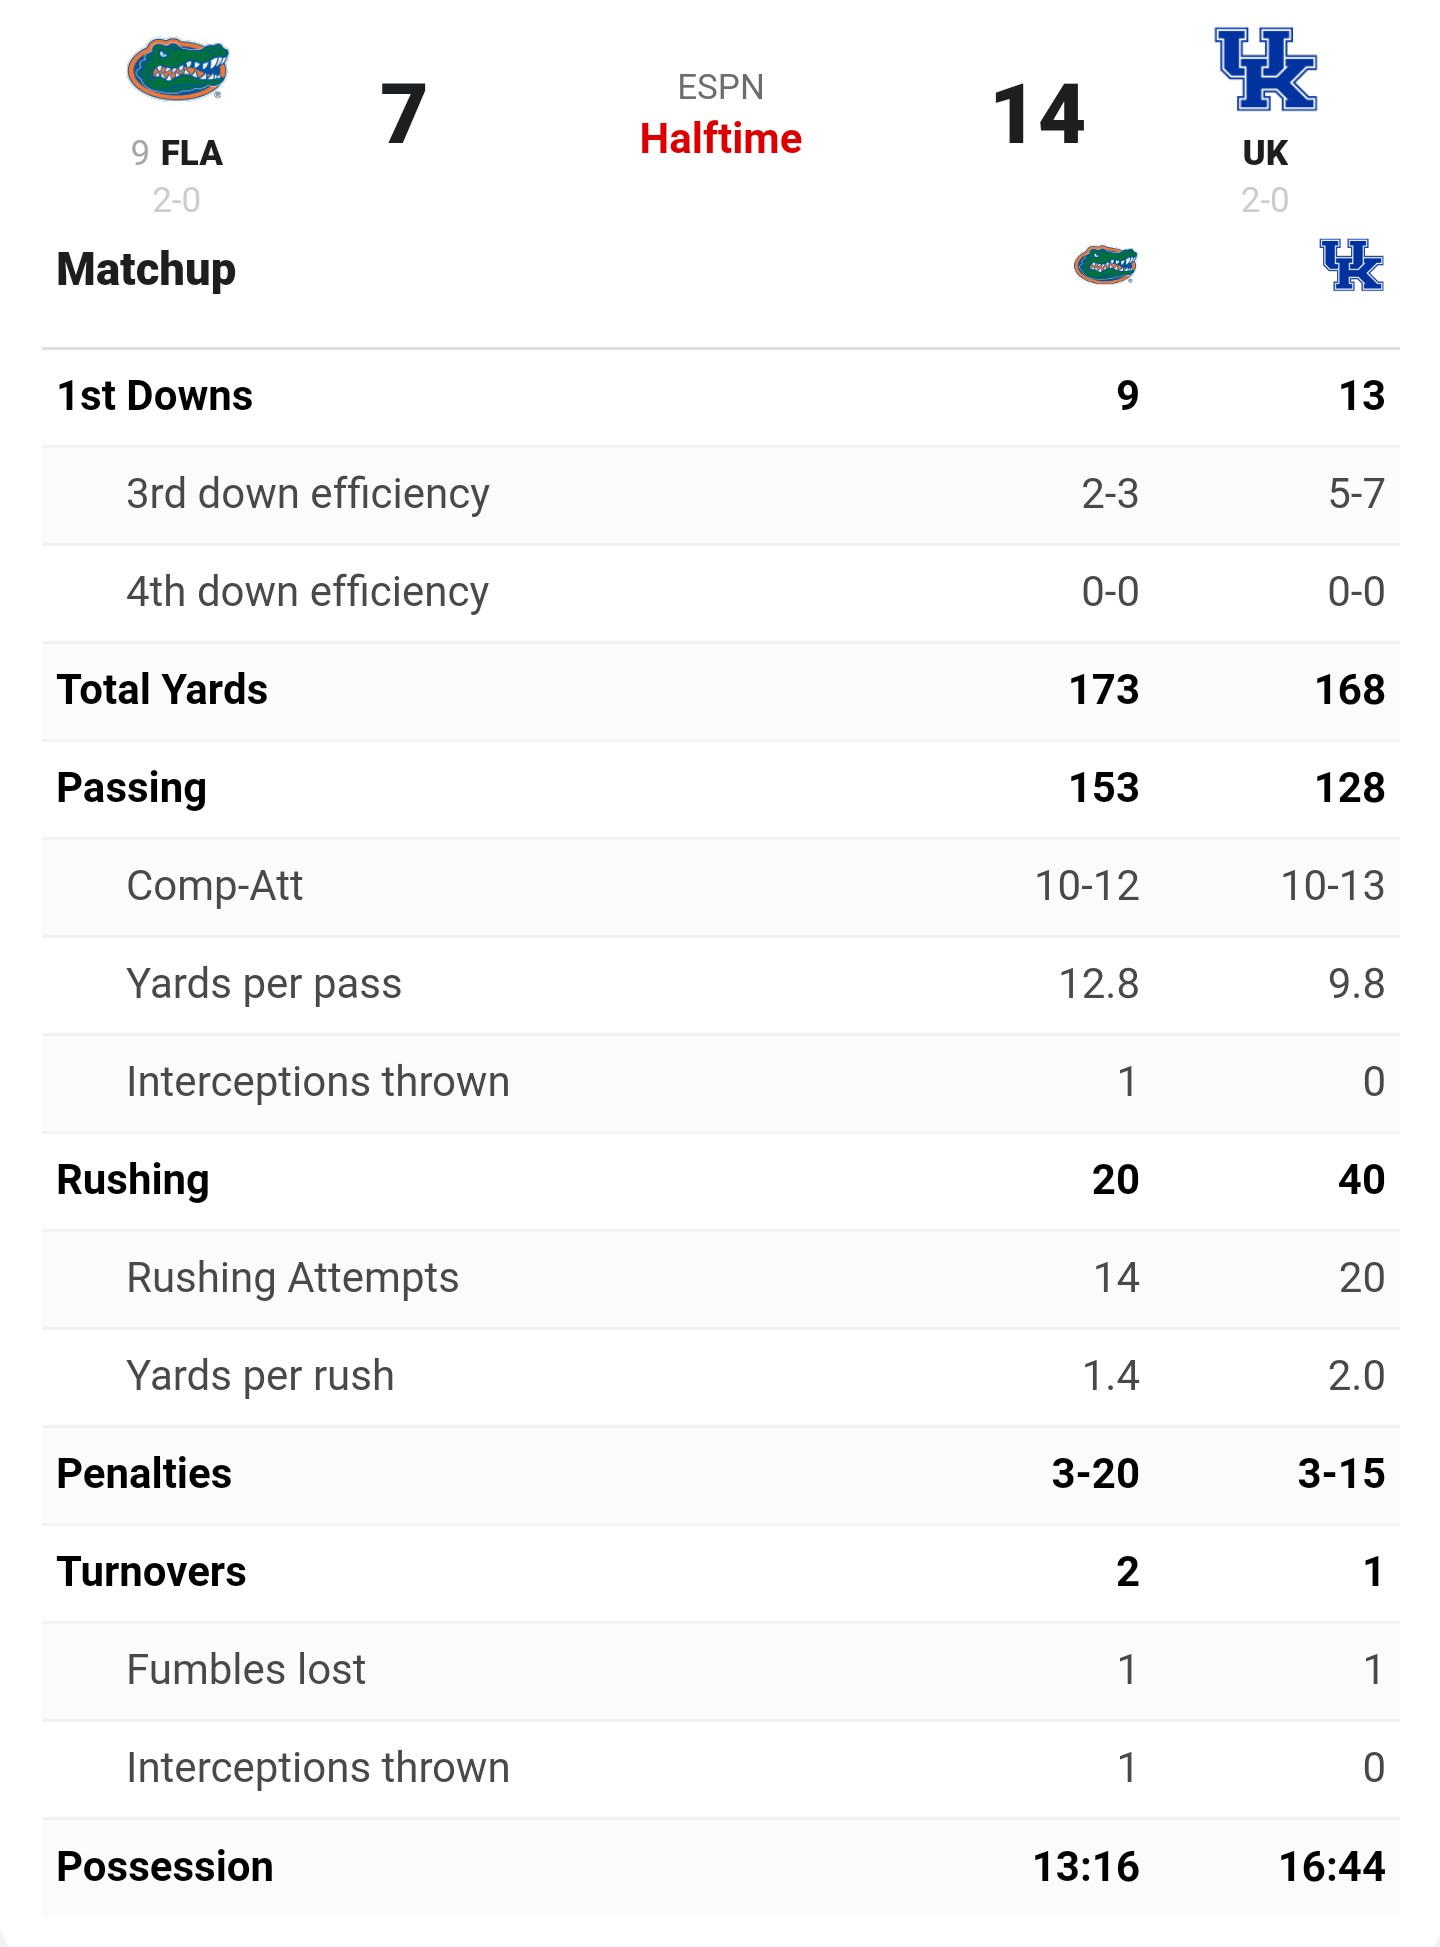Select the Possession row label
1440x1947 pixels.
click(165, 1867)
